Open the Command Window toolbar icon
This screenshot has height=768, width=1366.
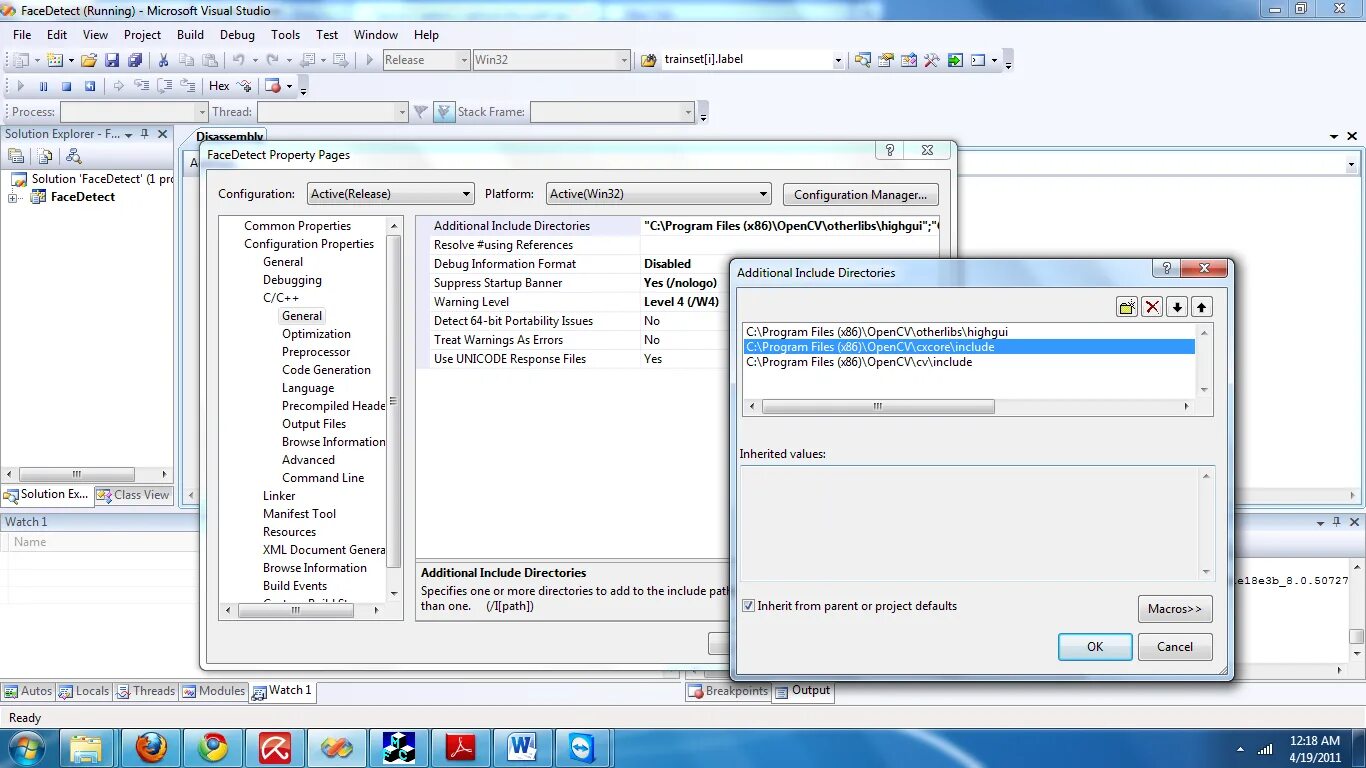978,60
